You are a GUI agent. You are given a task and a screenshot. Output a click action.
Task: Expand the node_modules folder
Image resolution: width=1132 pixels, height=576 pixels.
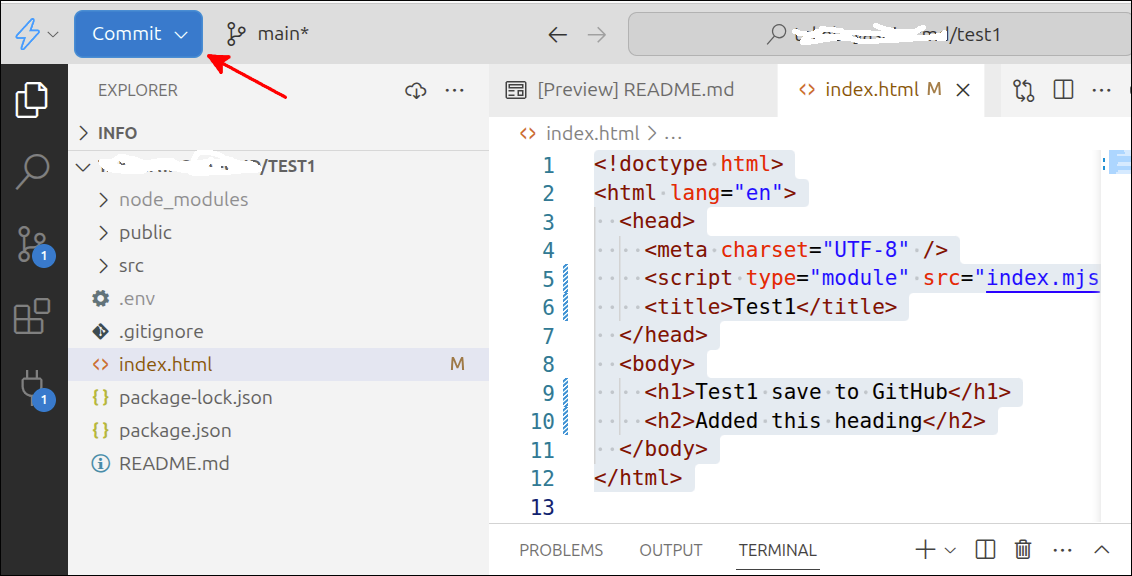[x=182, y=199]
